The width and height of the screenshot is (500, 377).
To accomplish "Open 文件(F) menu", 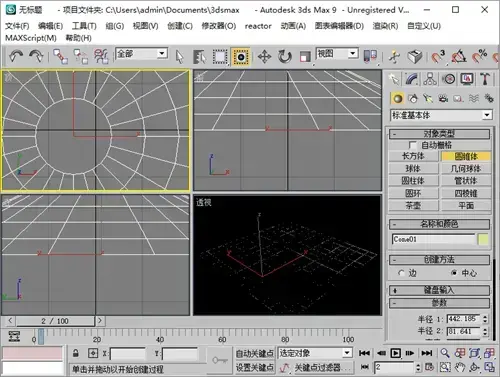I will [17, 26].
